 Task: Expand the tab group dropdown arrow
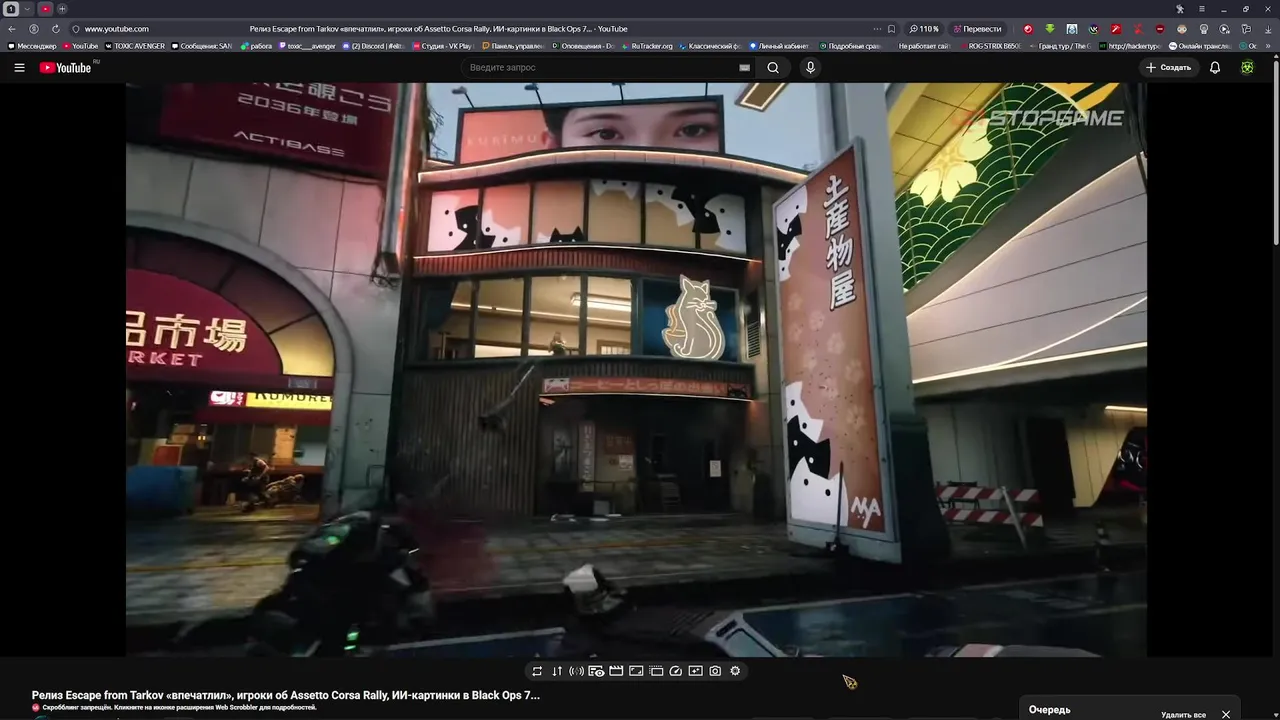[27, 9]
